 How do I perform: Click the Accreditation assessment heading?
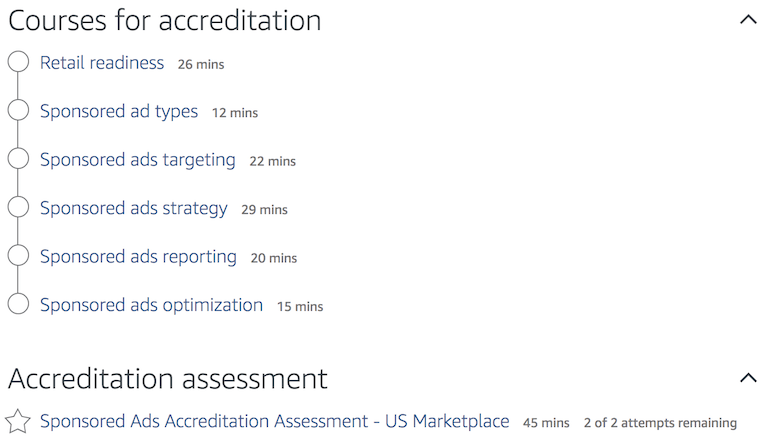coord(167,379)
